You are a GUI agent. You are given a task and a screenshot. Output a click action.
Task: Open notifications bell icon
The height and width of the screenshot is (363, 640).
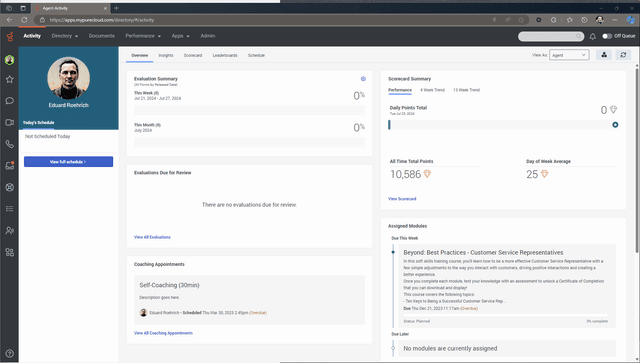coord(593,36)
